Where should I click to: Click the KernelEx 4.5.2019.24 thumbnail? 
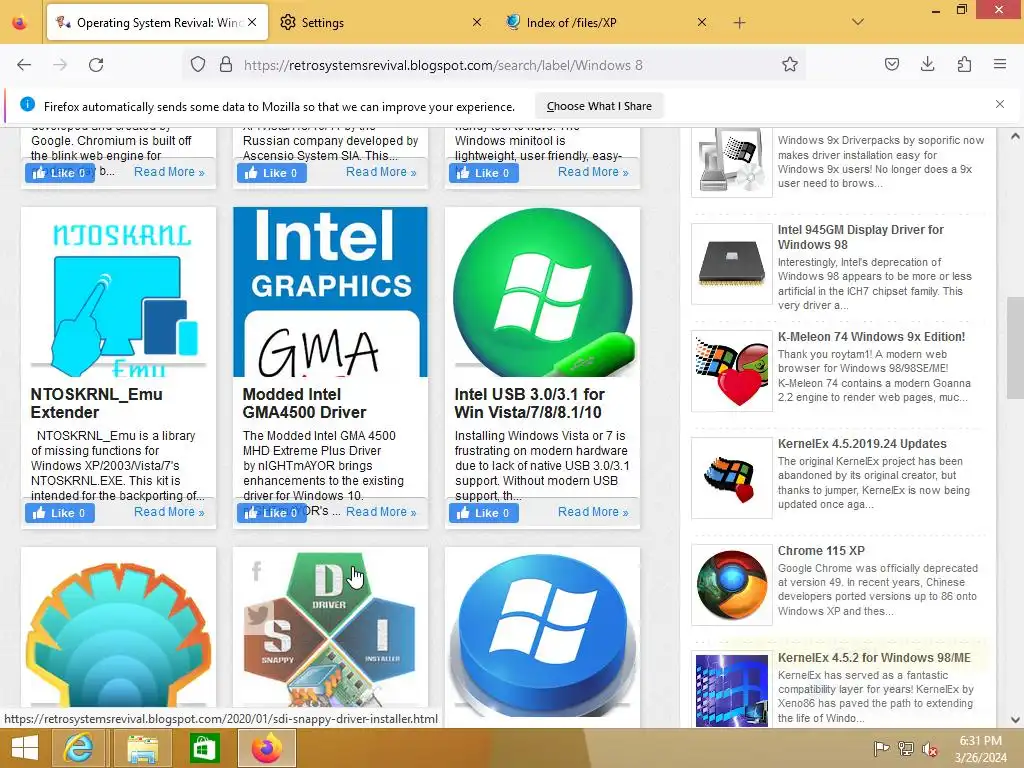731,478
